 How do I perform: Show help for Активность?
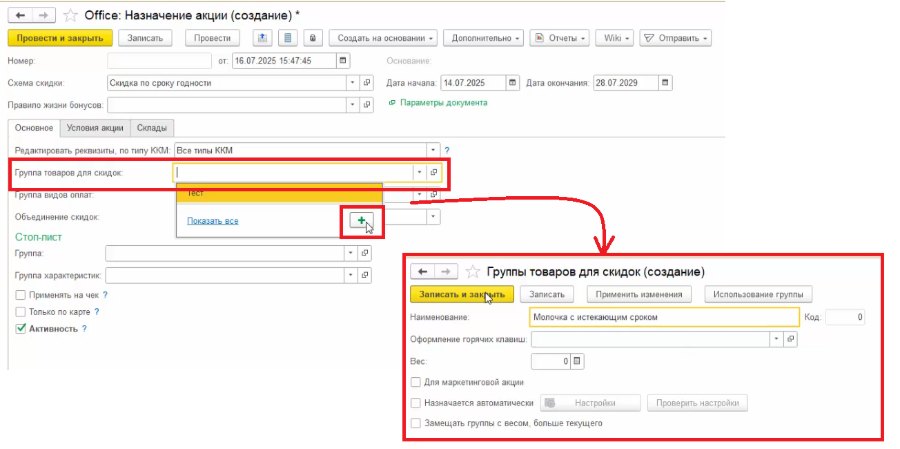pyautogui.click(x=84, y=329)
